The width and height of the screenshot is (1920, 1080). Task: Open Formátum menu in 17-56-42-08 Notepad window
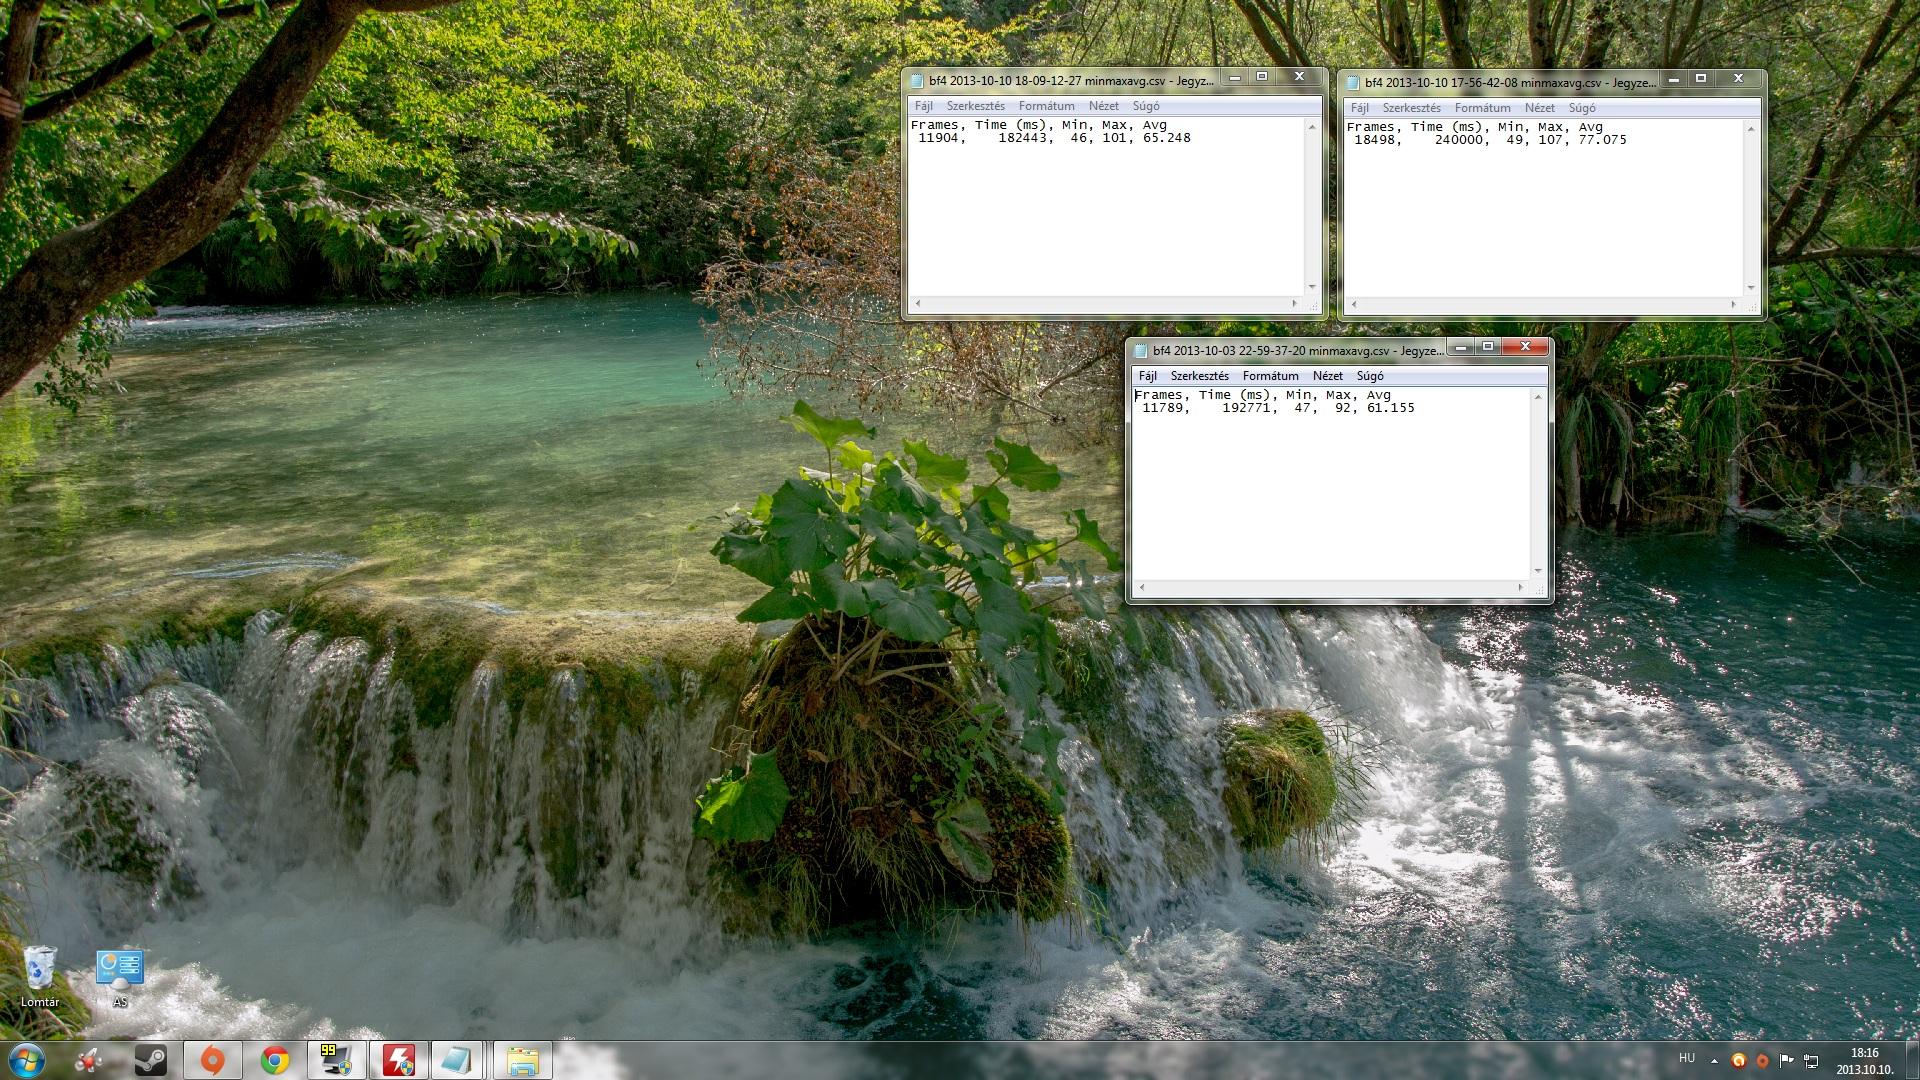tap(1482, 108)
